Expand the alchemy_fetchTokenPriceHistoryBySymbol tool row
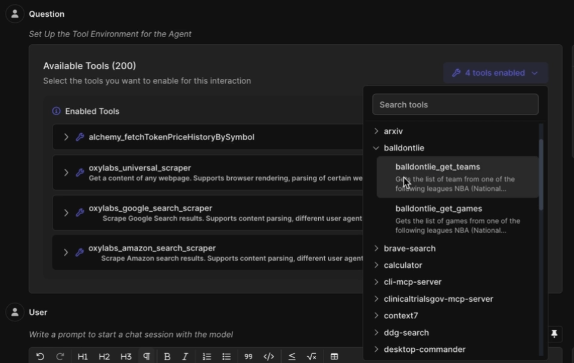Image resolution: width=574 pixels, height=363 pixels. pyautogui.click(x=66, y=137)
